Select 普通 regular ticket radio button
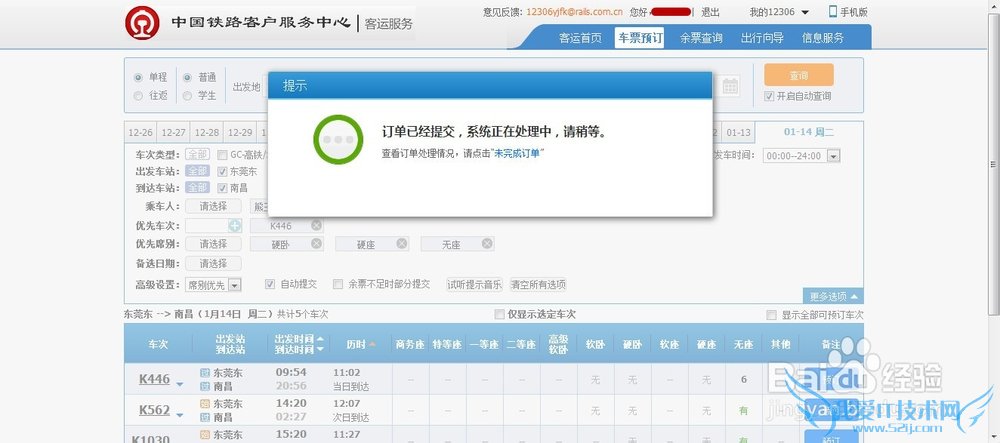 188,77
